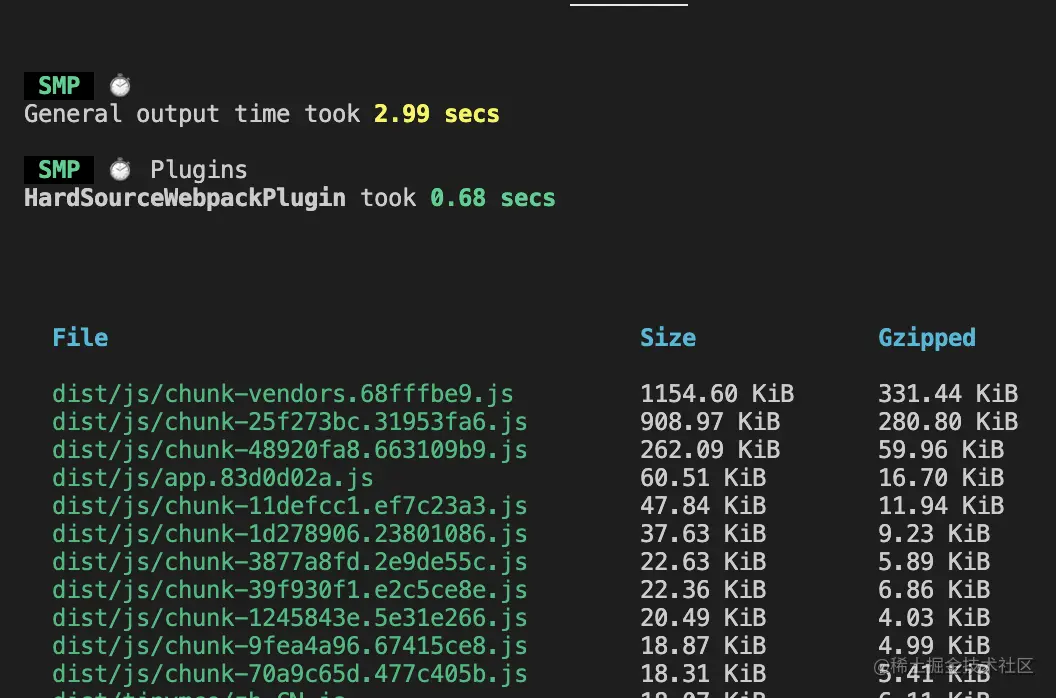The width and height of the screenshot is (1056, 698).
Task: Select the File column header
Action: (80, 338)
